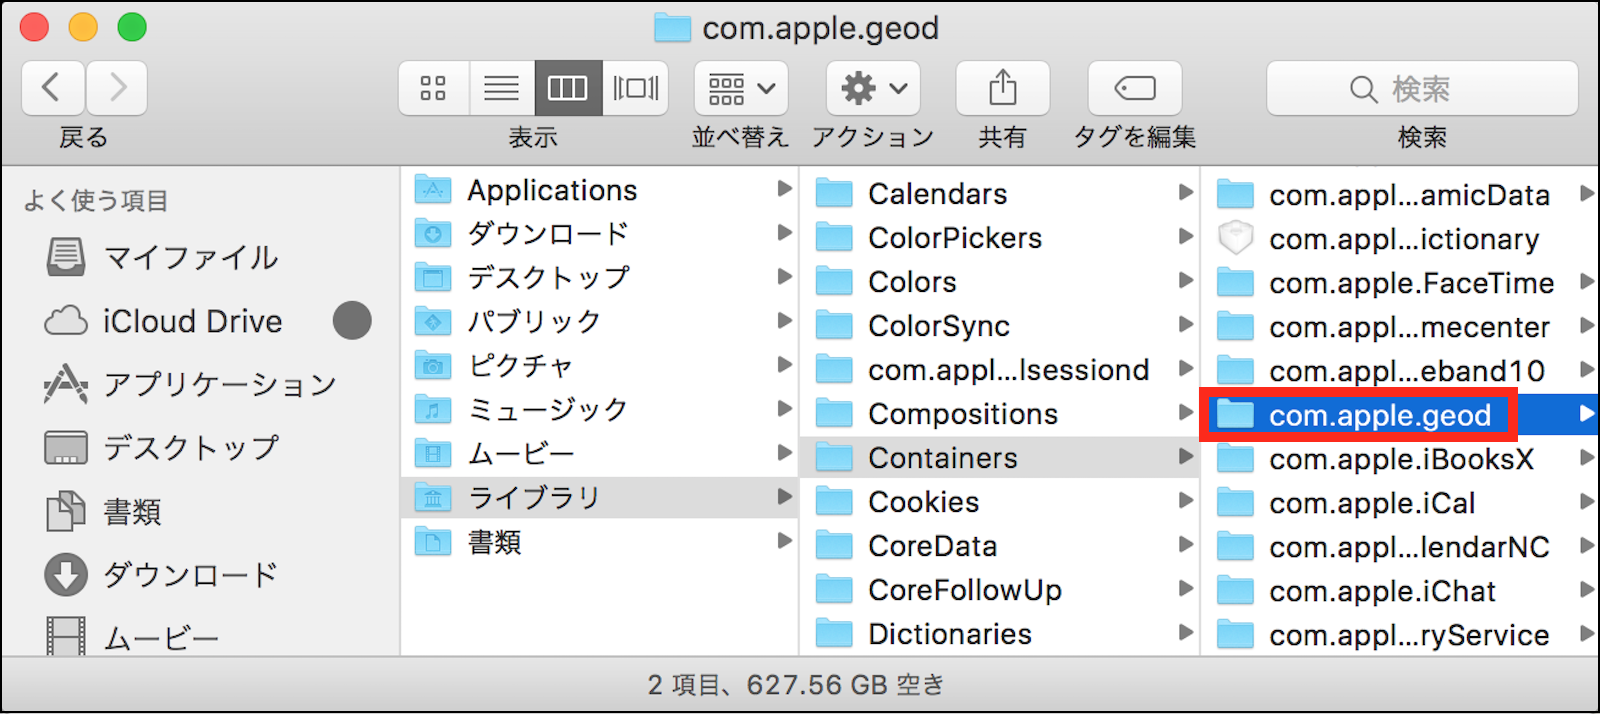
Task: Open ダウンロード in the sidebar
Action: [x=190, y=575]
